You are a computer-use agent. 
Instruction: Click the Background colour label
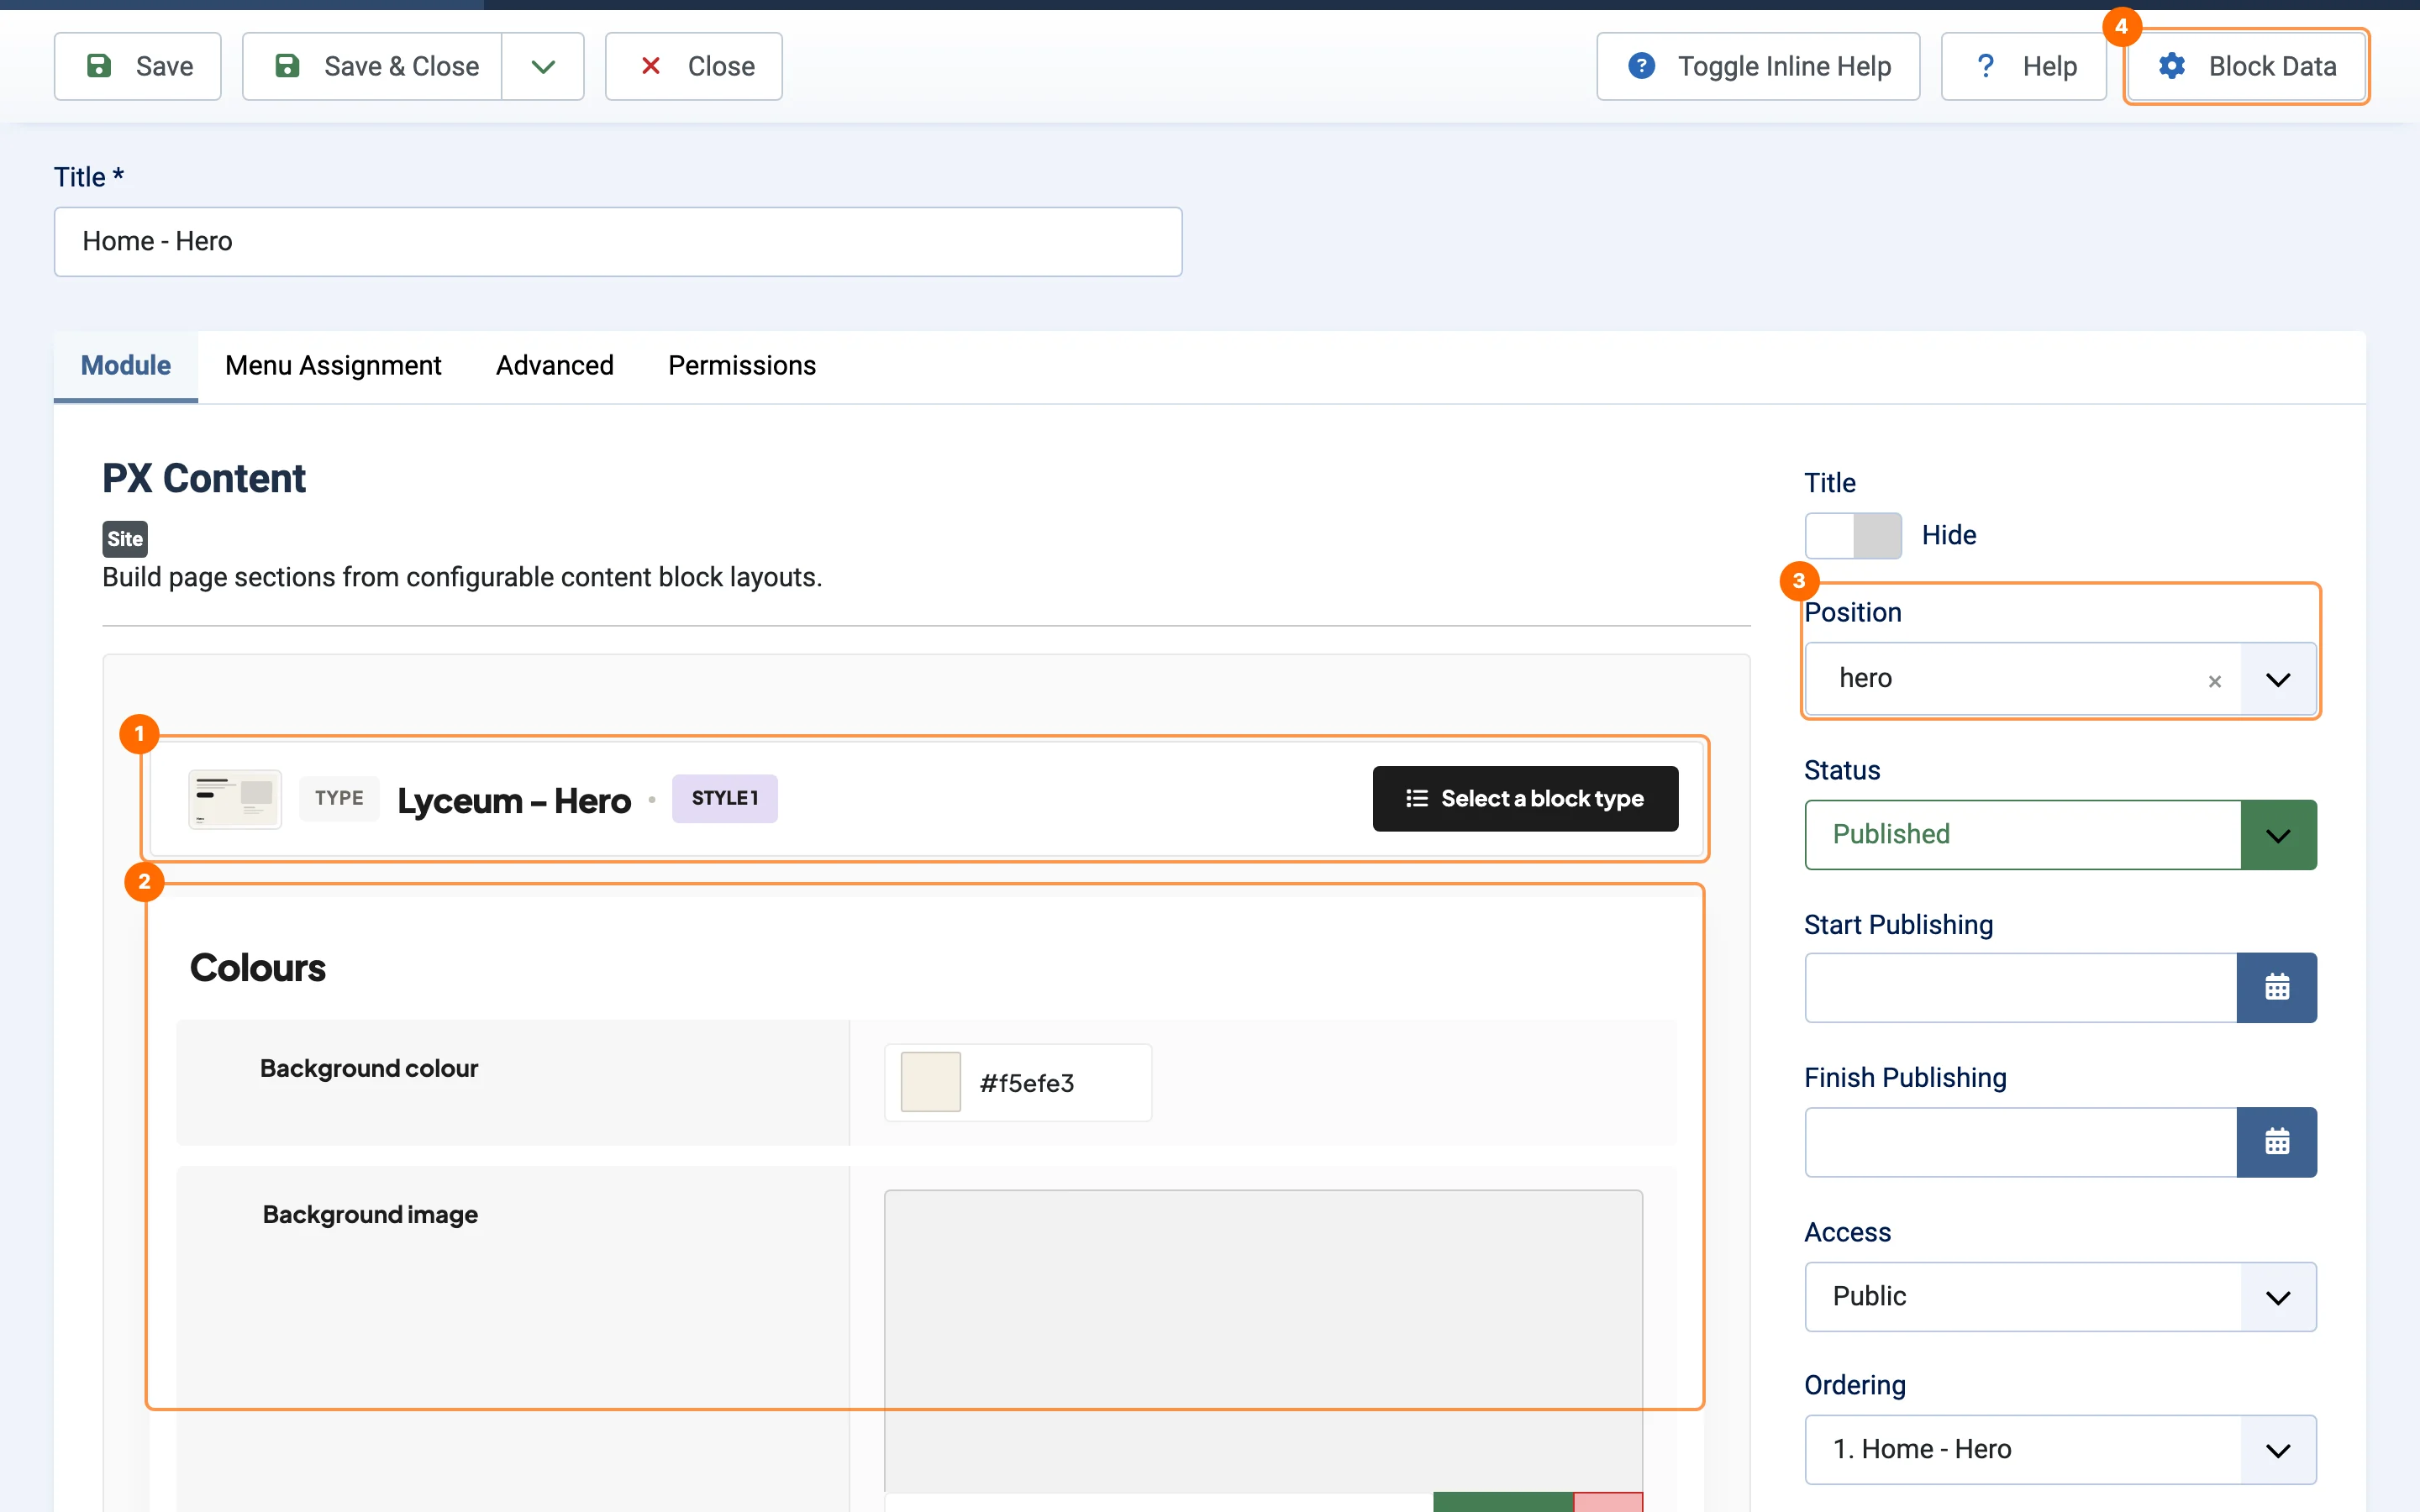[369, 1068]
